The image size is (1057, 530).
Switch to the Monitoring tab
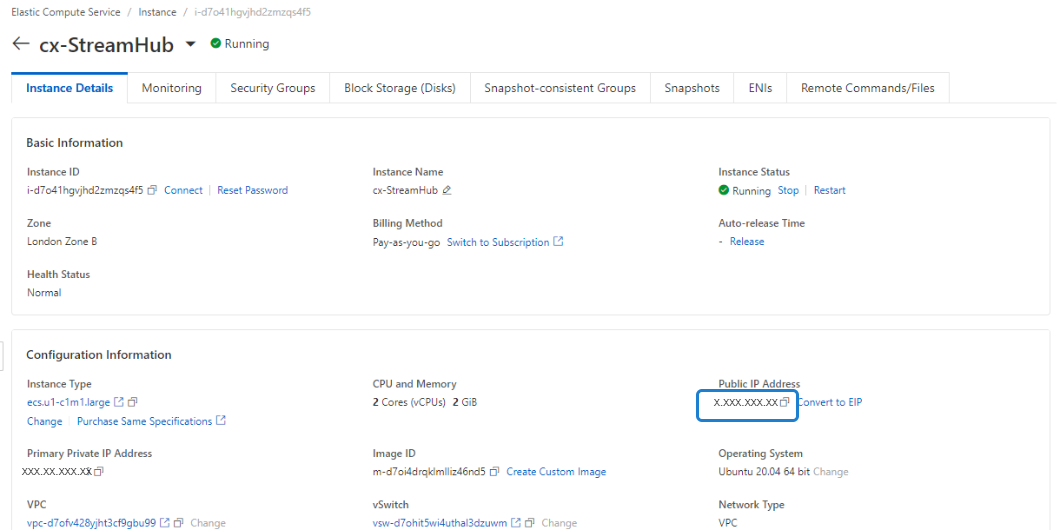(171, 88)
